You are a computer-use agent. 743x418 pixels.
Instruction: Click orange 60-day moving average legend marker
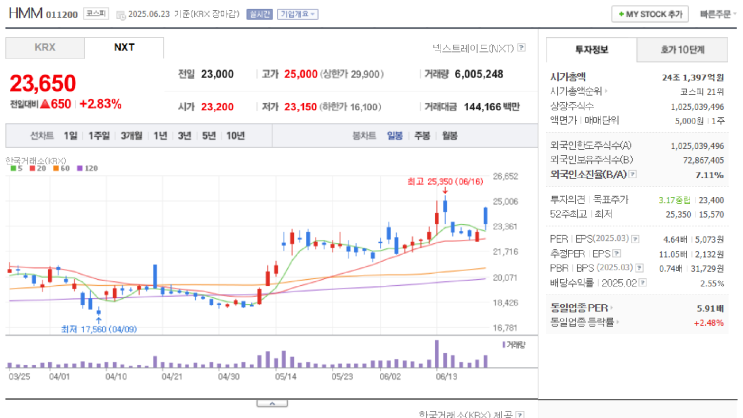pos(56,168)
